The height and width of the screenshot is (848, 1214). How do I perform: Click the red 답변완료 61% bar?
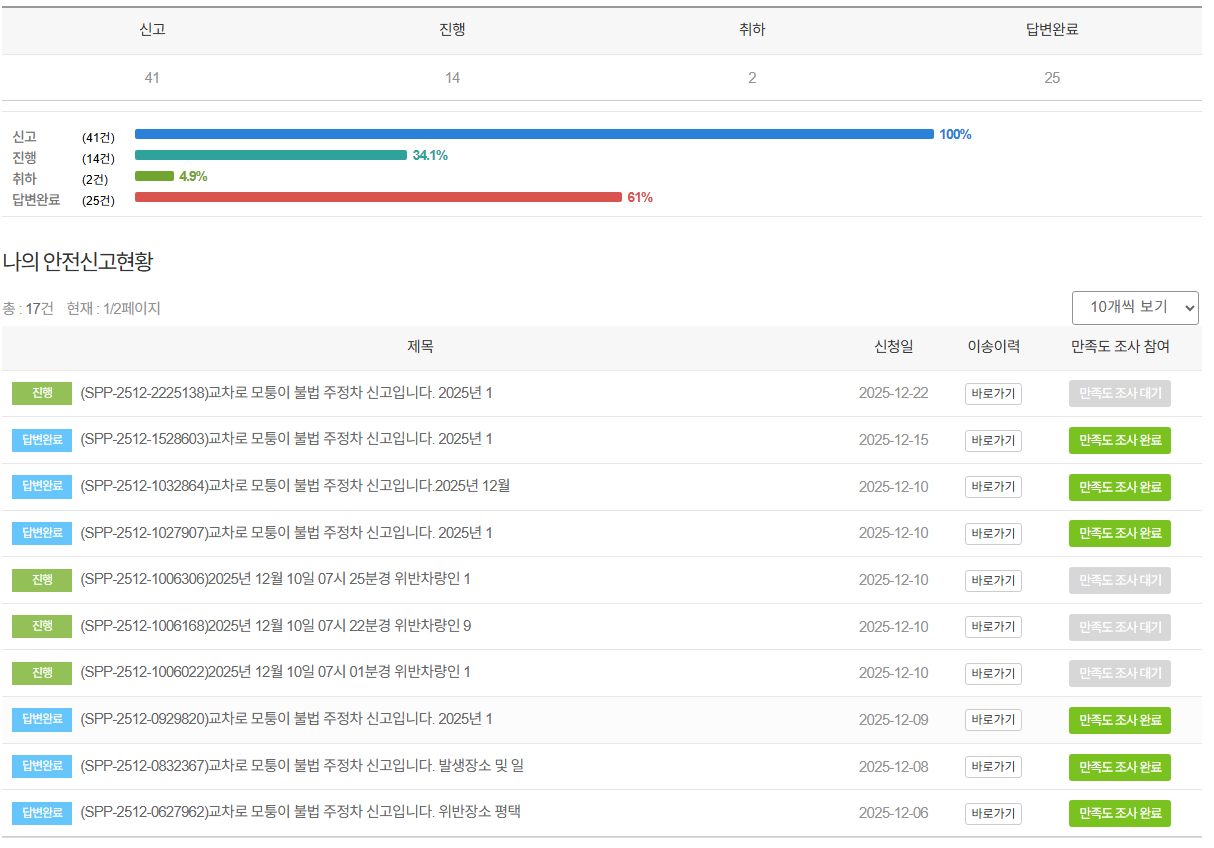(x=378, y=197)
